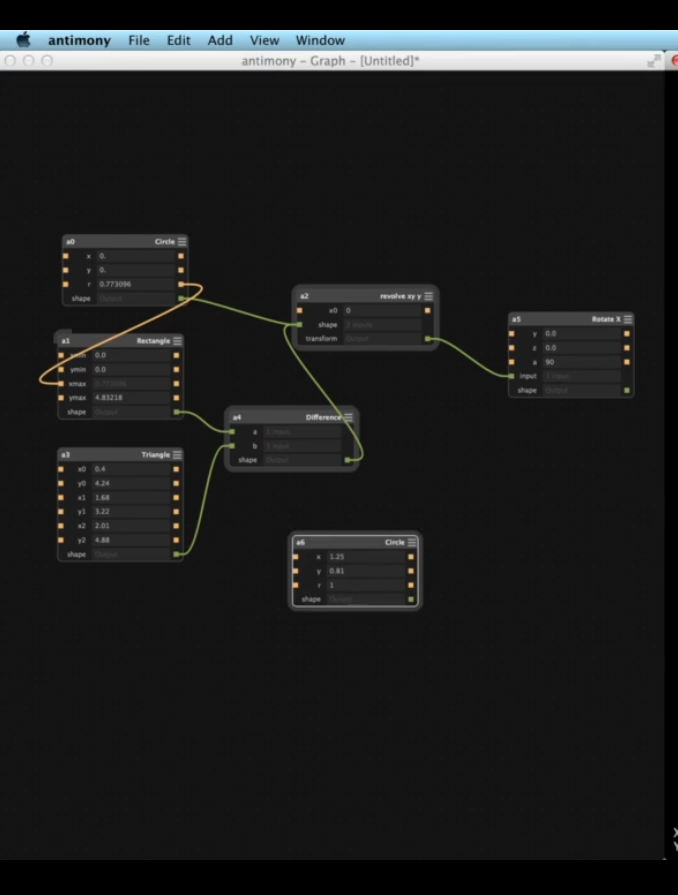Select the a4 node name label

237,417
